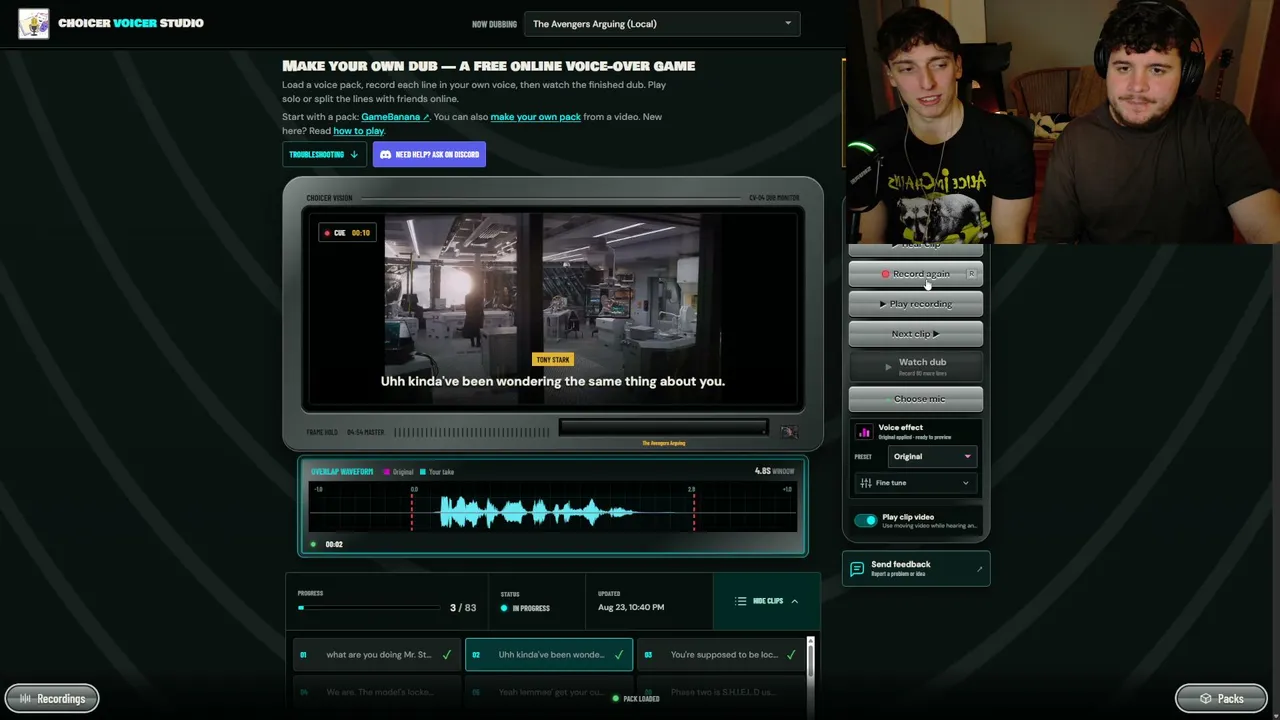The image size is (1280, 720).
Task: Click the 00:02 waveform time readout
Action: (334, 545)
